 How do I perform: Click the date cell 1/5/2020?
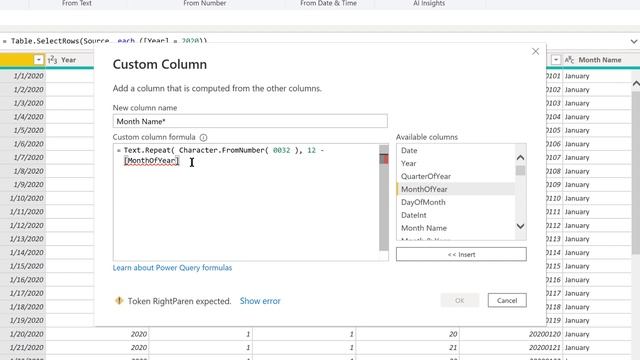pyautogui.click(x=23, y=130)
